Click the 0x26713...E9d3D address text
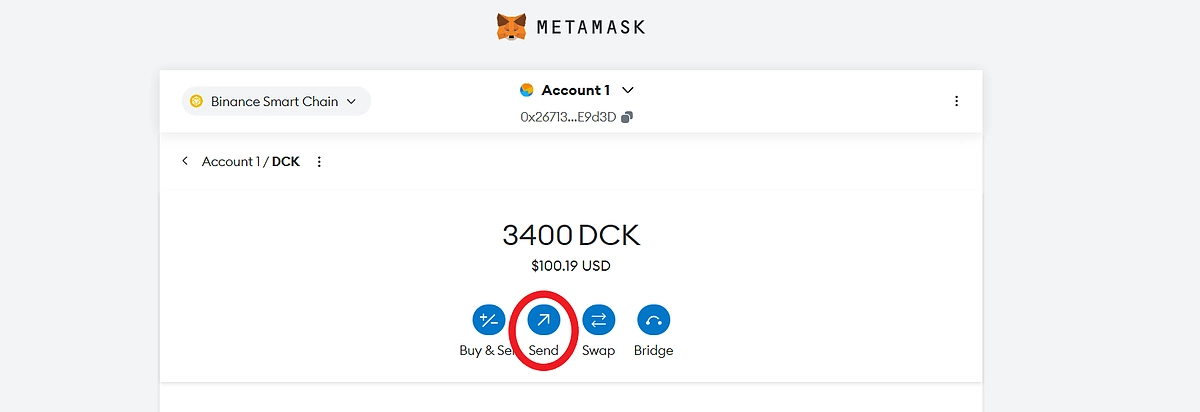 tap(567, 117)
